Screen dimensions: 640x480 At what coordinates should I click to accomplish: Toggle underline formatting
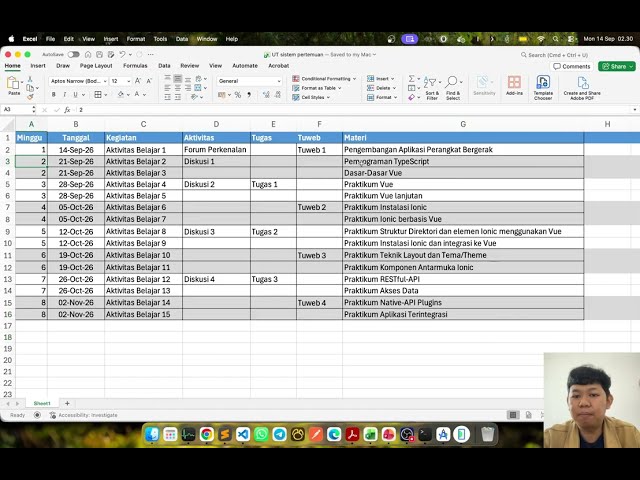click(x=75, y=94)
